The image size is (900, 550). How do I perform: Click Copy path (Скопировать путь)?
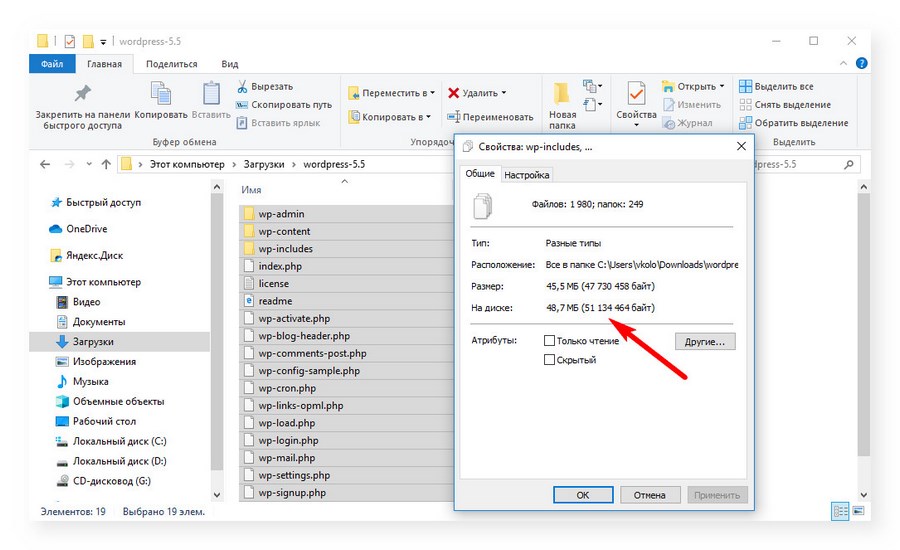[x=284, y=104]
